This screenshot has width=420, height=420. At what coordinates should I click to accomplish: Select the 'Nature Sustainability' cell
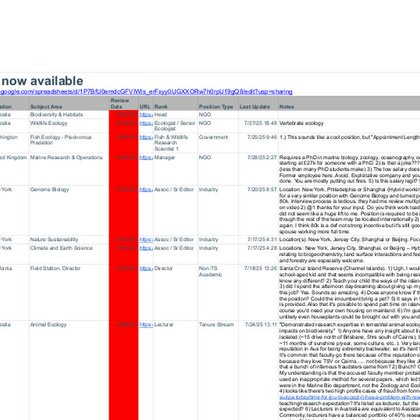69,240
